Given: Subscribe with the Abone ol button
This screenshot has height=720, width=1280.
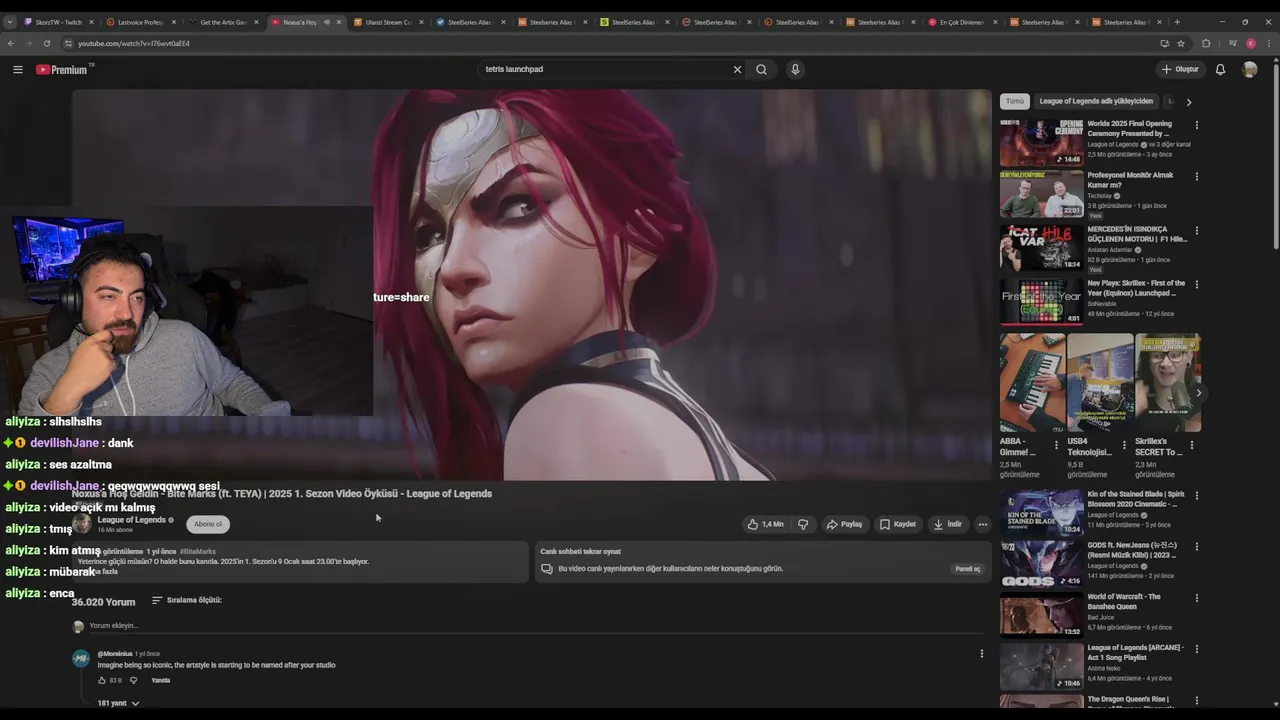Looking at the screenshot, I should pos(208,524).
